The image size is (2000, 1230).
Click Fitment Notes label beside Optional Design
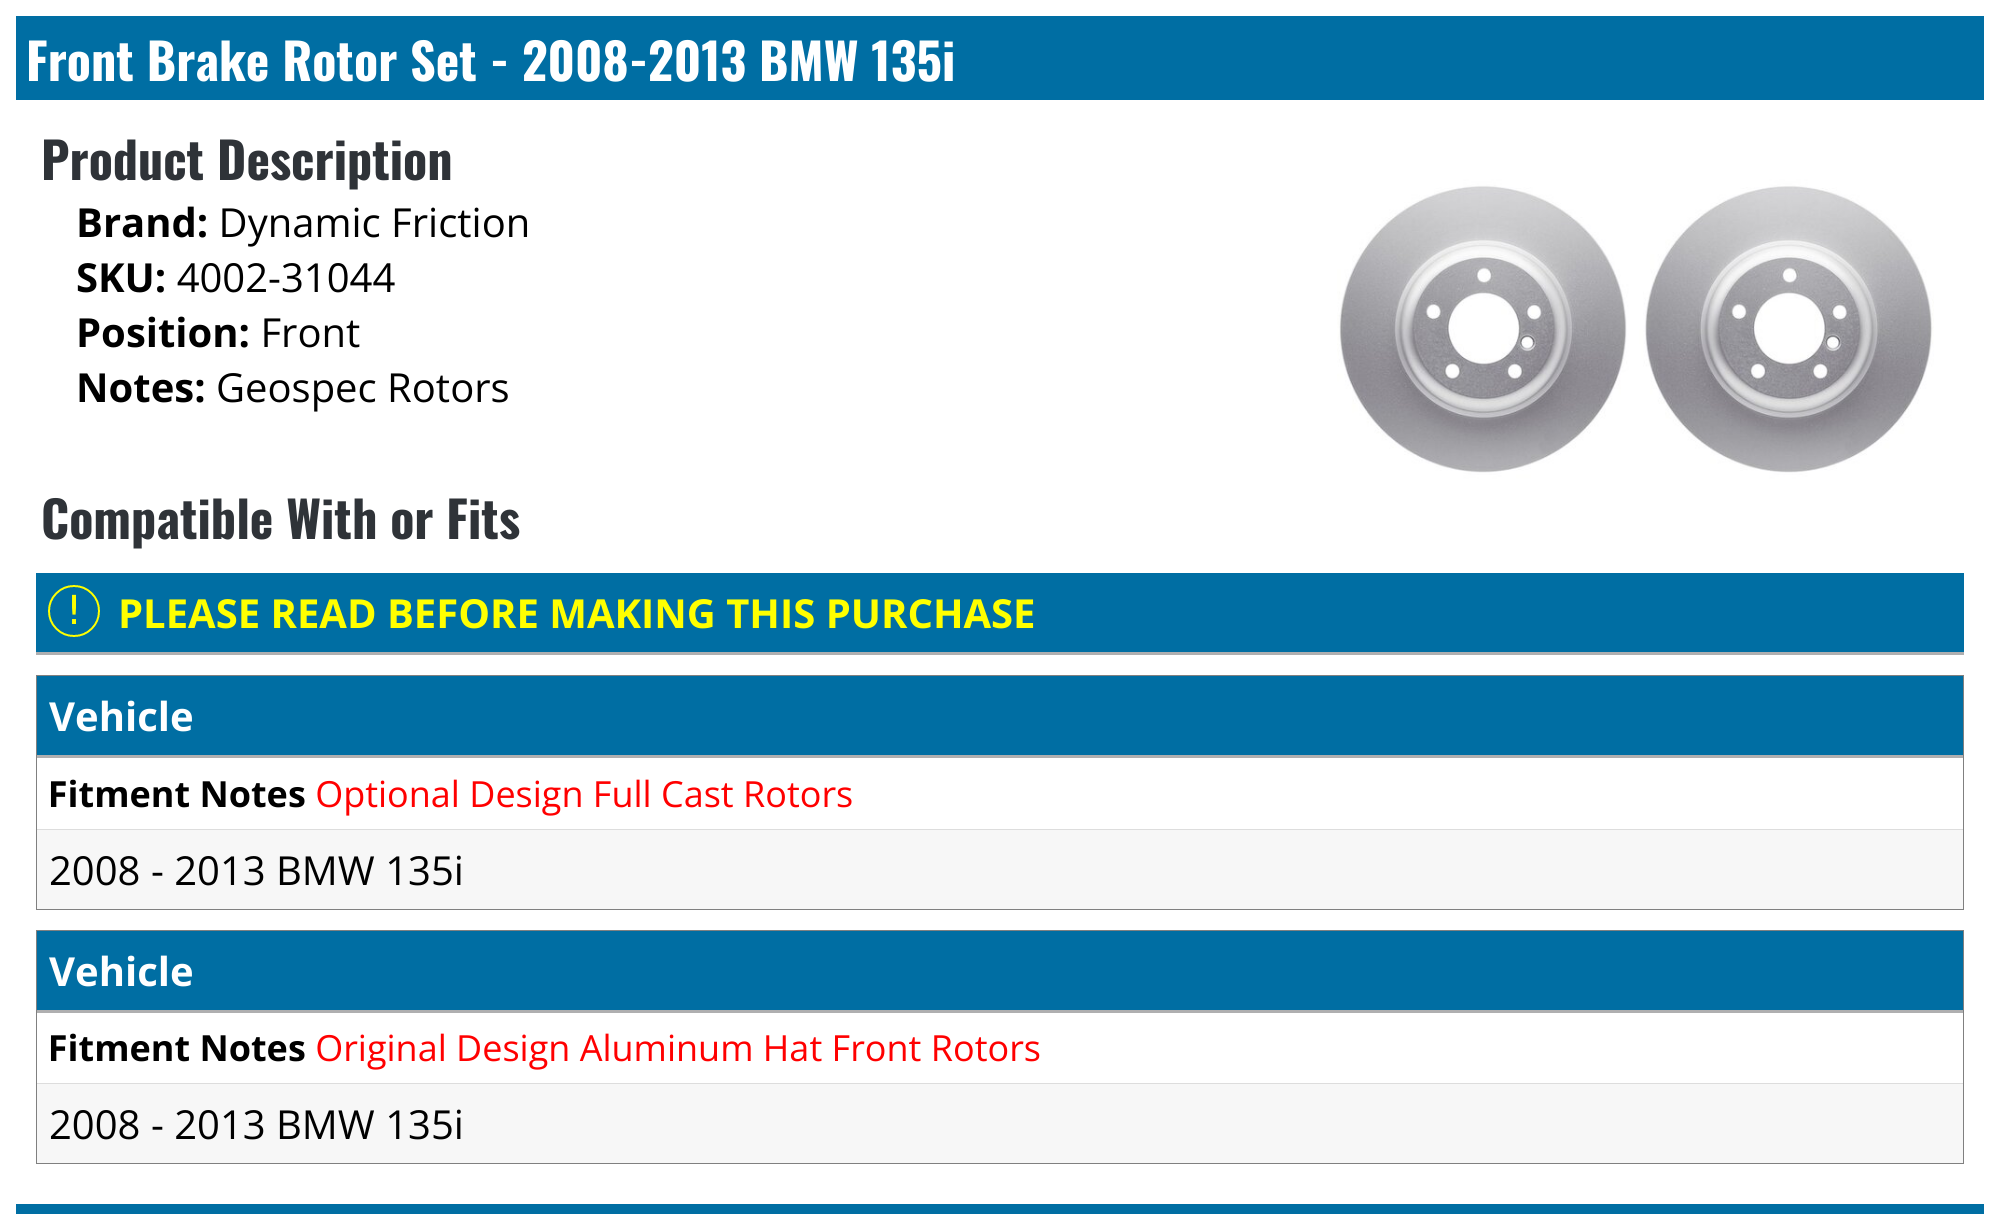tap(177, 795)
